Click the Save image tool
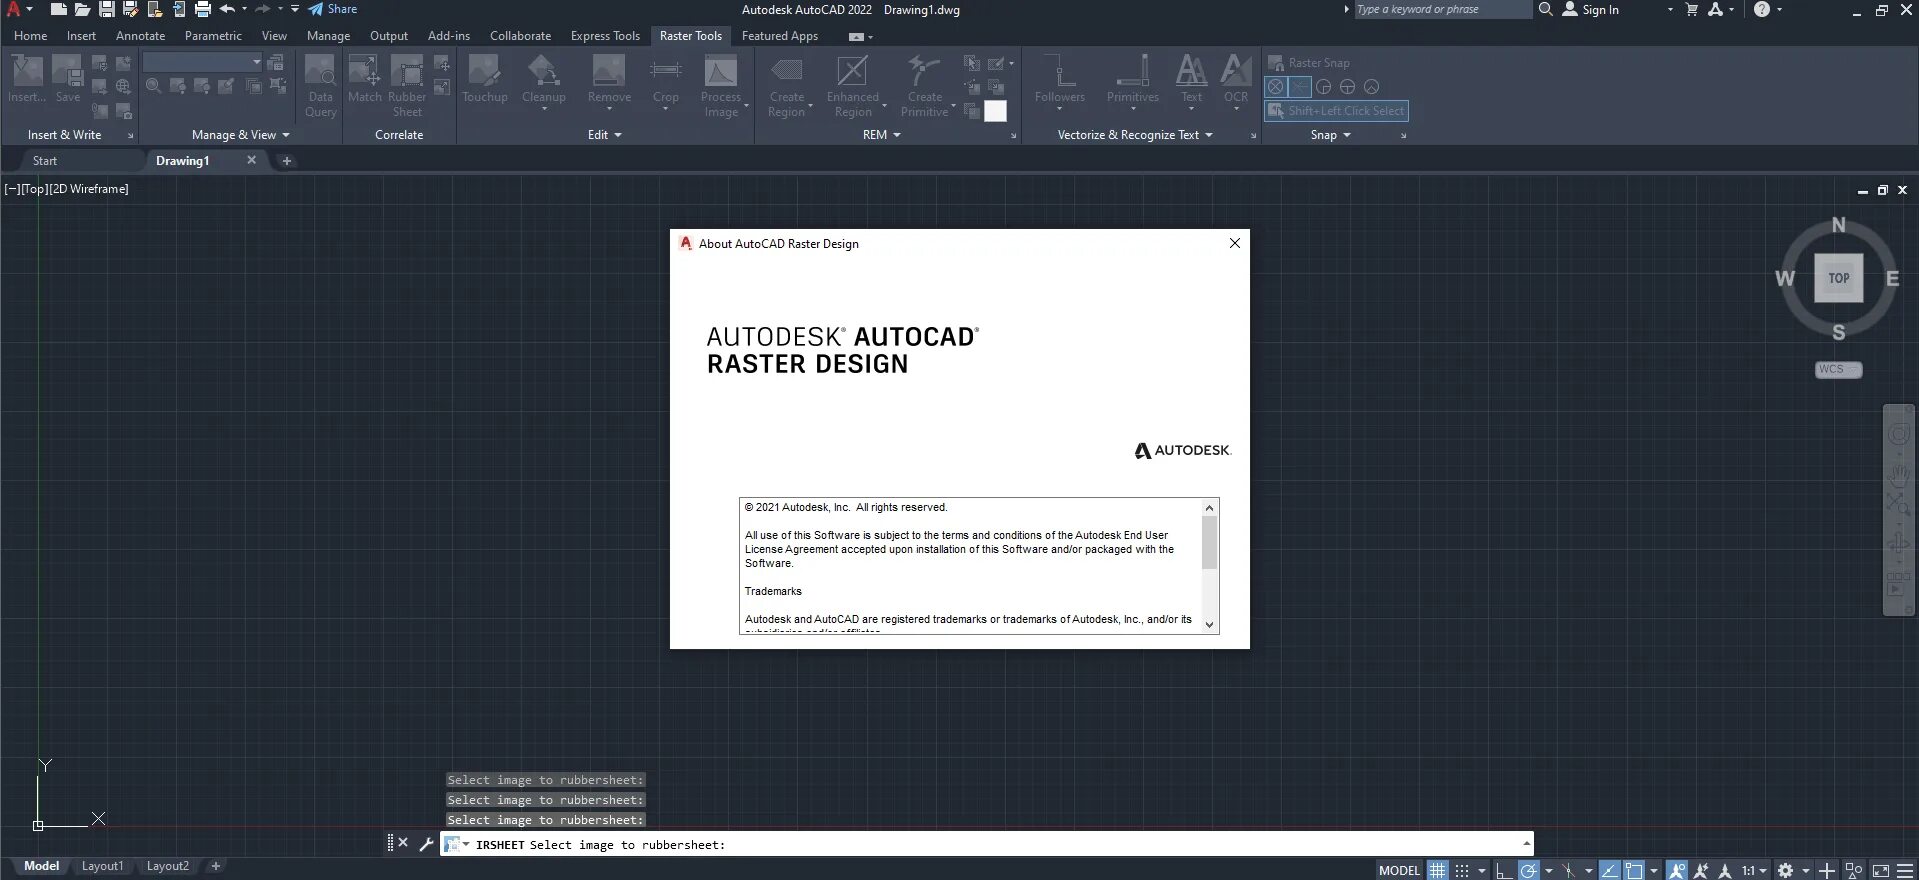Screen dimensions: 1919x880 coord(68,79)
